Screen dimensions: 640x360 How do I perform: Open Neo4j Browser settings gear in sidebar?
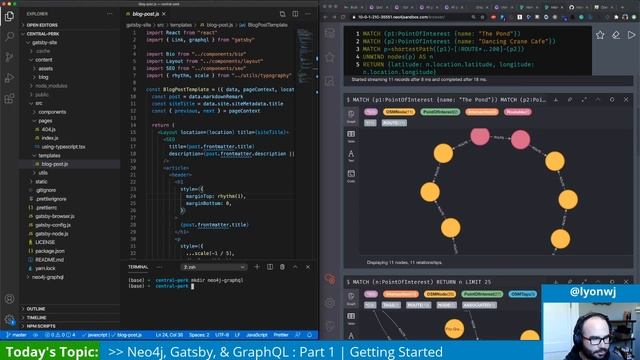point(330,303)
